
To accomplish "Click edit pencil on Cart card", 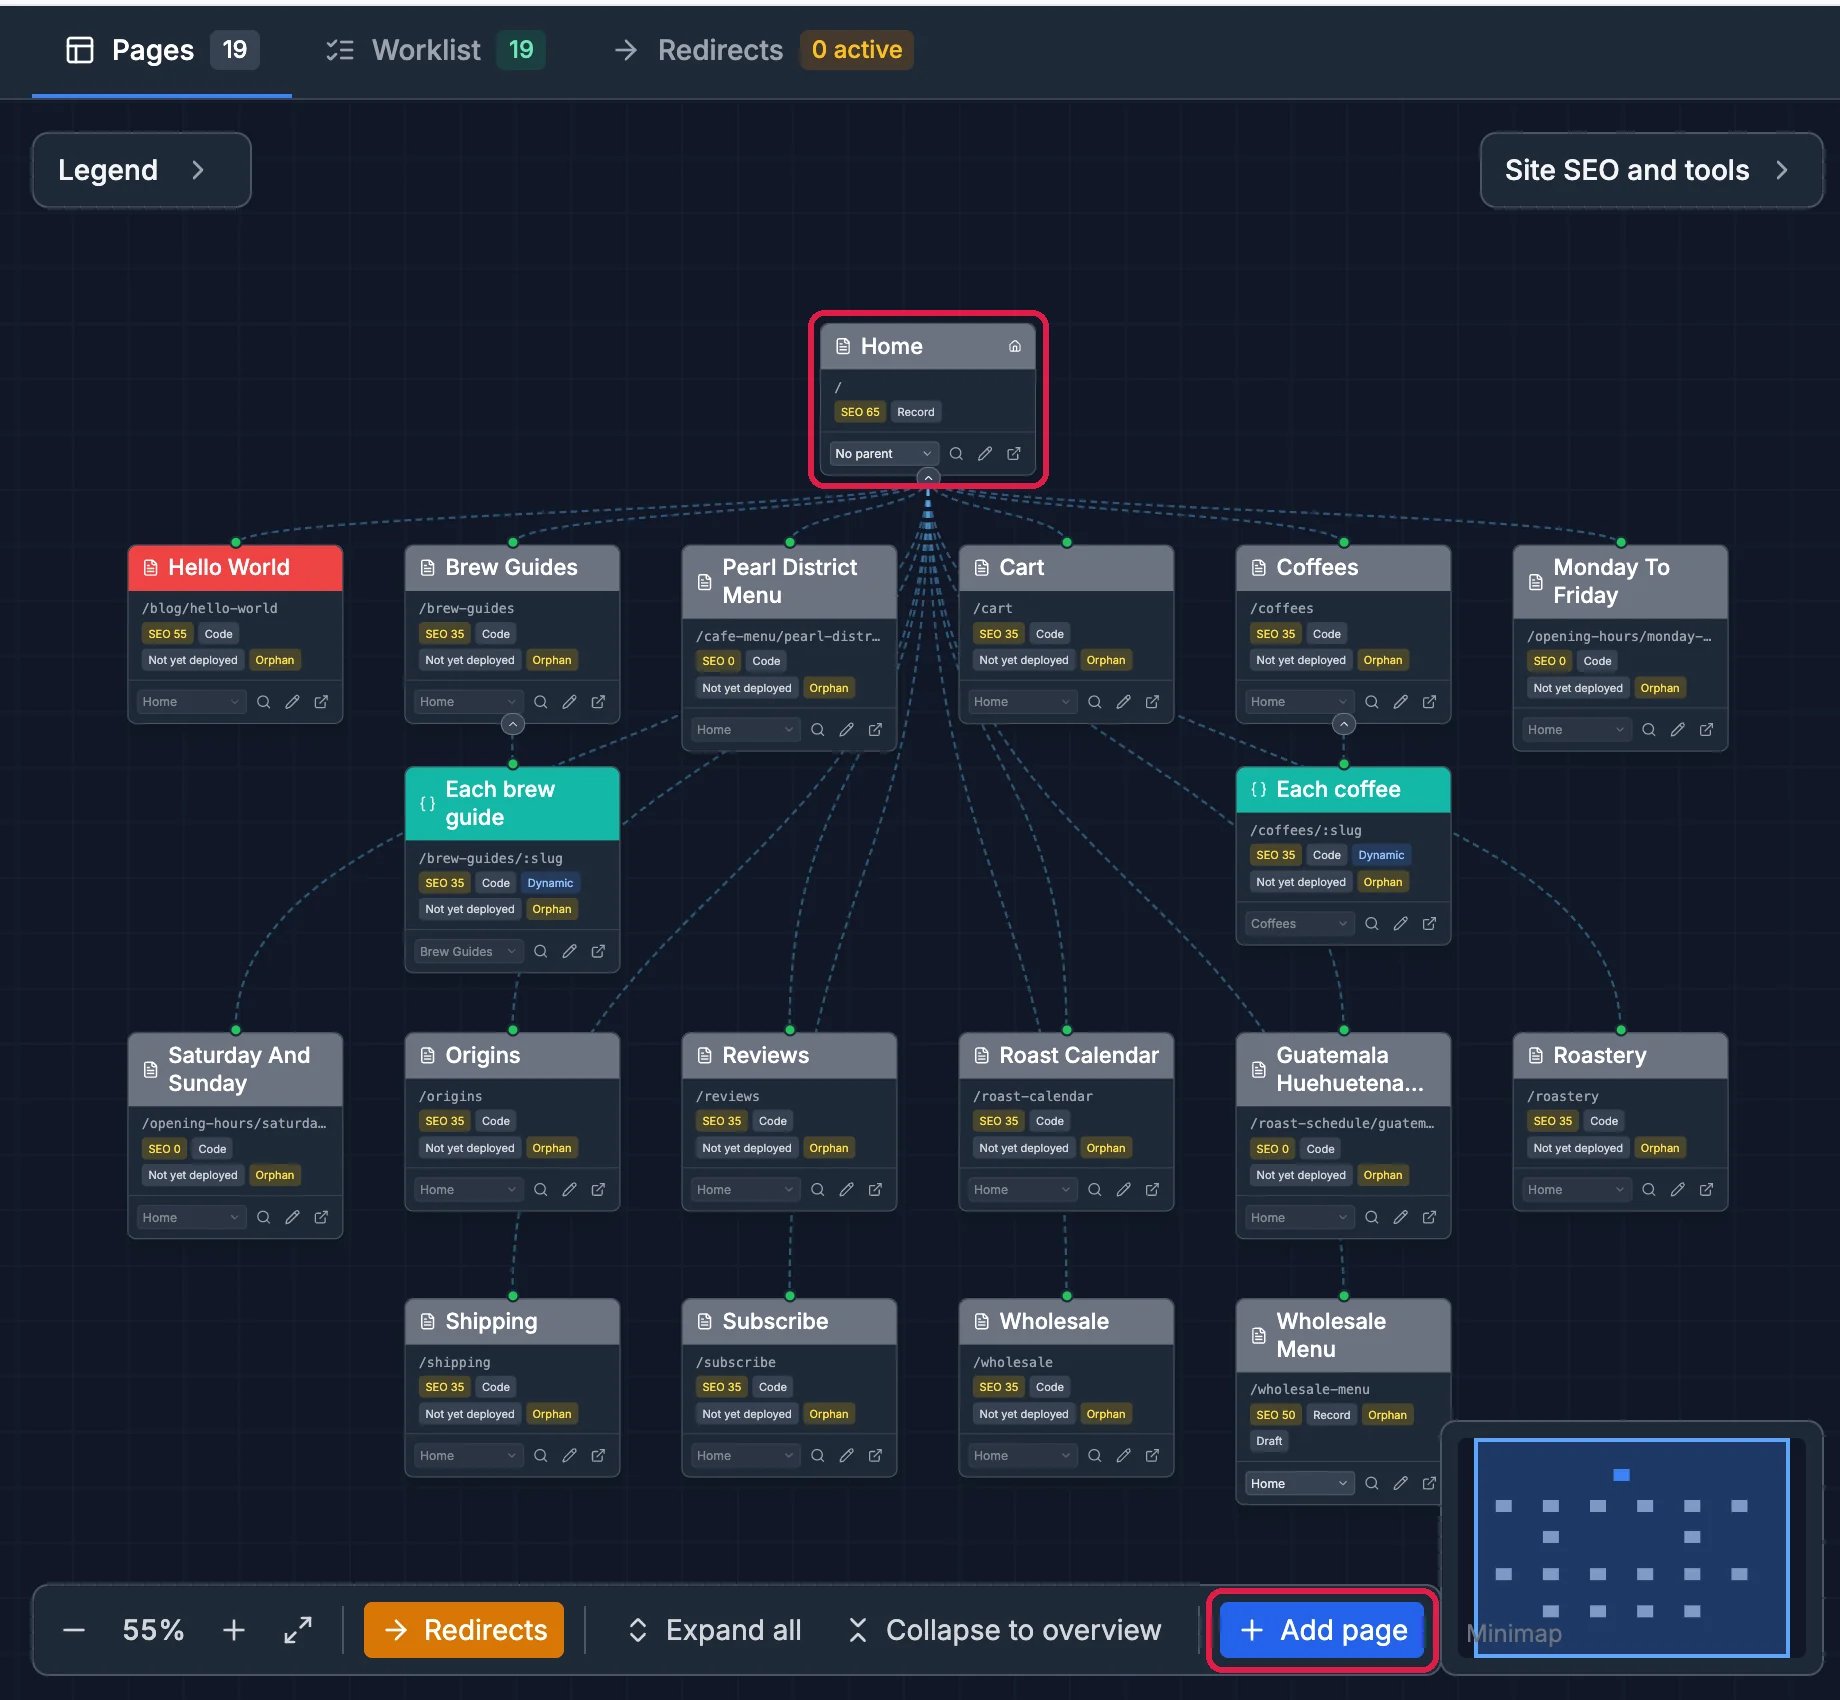I will tap(1124, 702).
